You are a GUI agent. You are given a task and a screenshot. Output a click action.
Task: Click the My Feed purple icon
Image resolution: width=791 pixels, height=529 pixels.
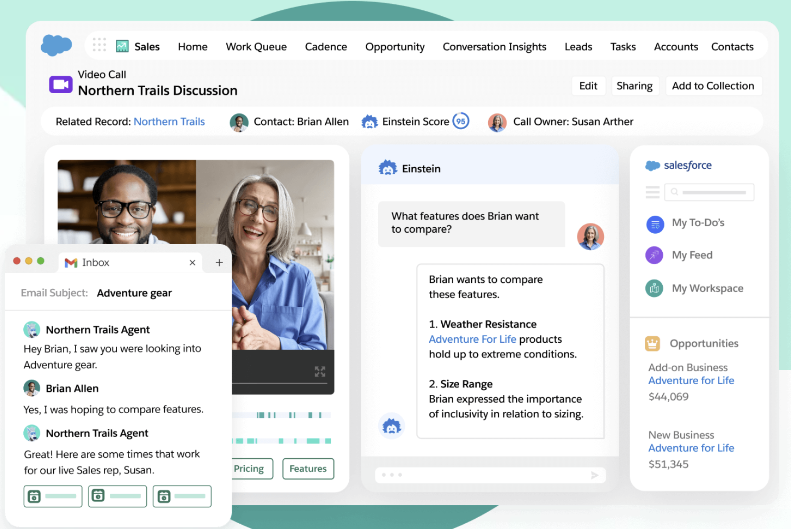coord(654,255)
